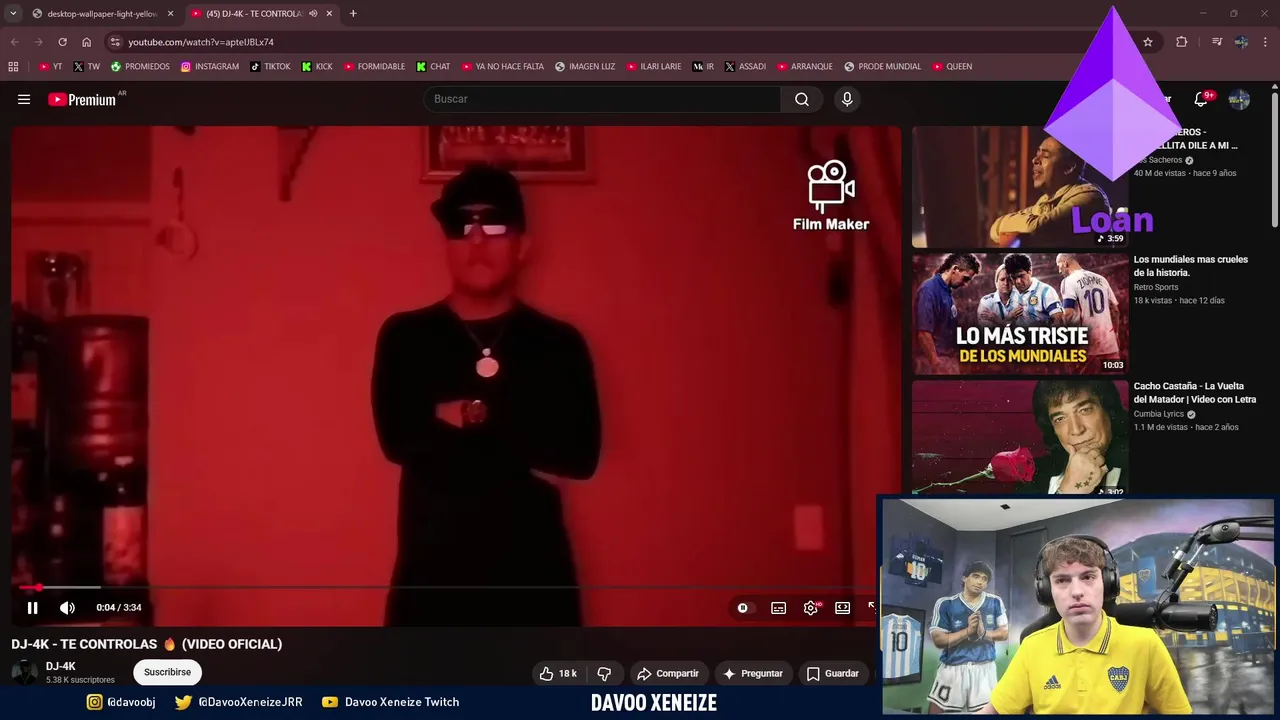Mute the tab with its audio icon
This screenshot has width=1280, height=720.
pos(313,14)
